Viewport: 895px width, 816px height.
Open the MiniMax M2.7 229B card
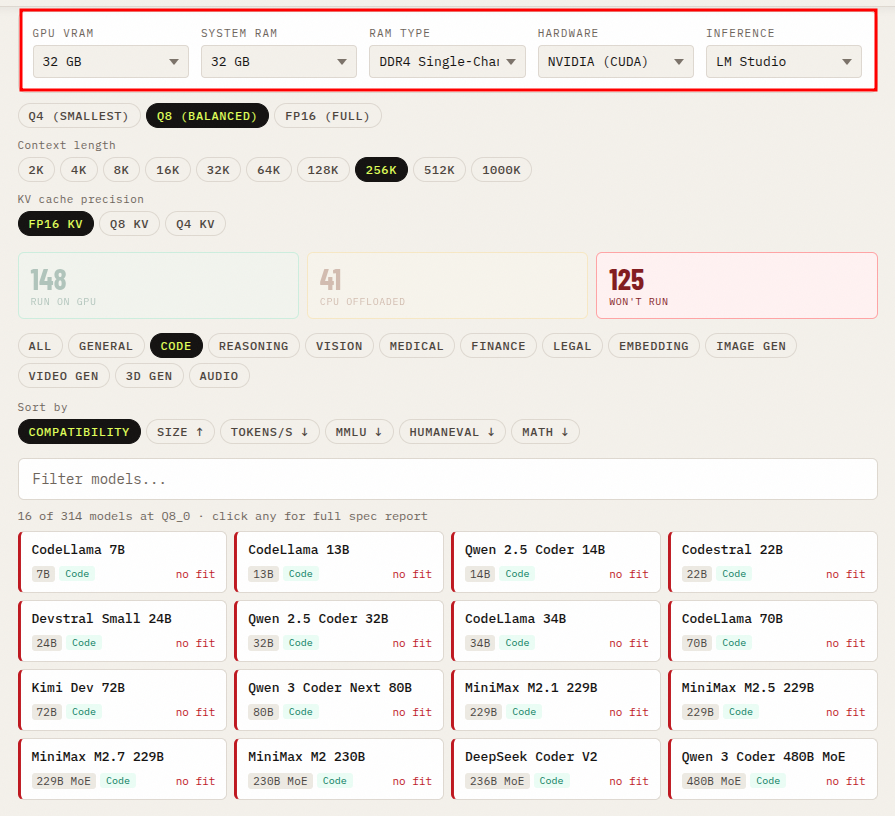pyautogui.click(x=122, y=769)
